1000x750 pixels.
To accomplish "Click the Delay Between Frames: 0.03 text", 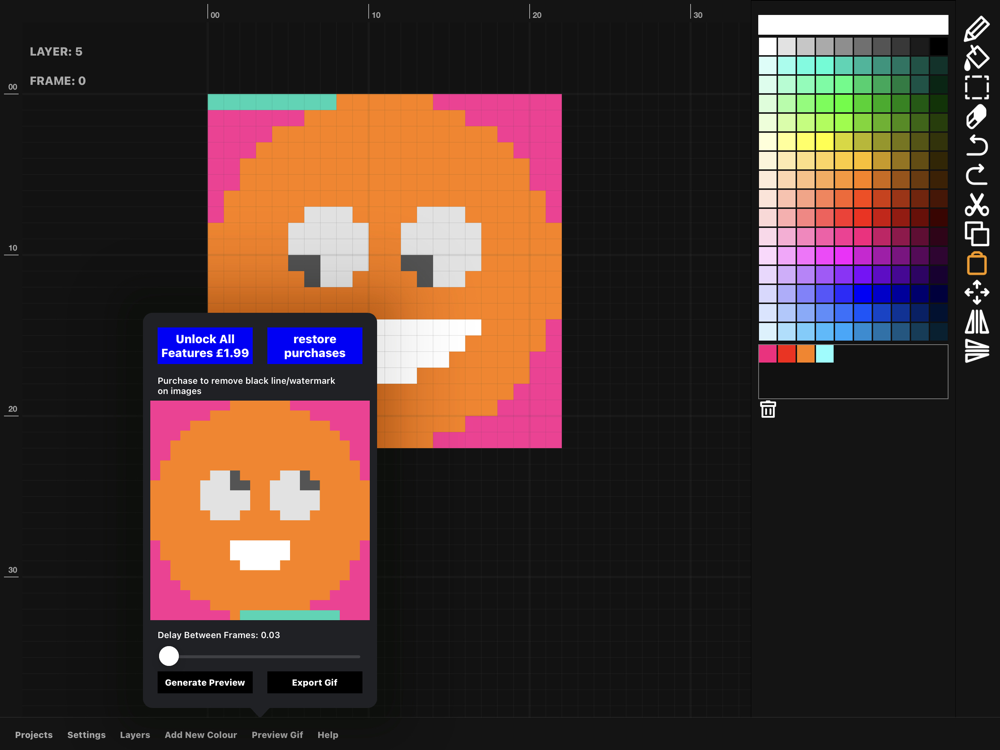I will (219, 635).
